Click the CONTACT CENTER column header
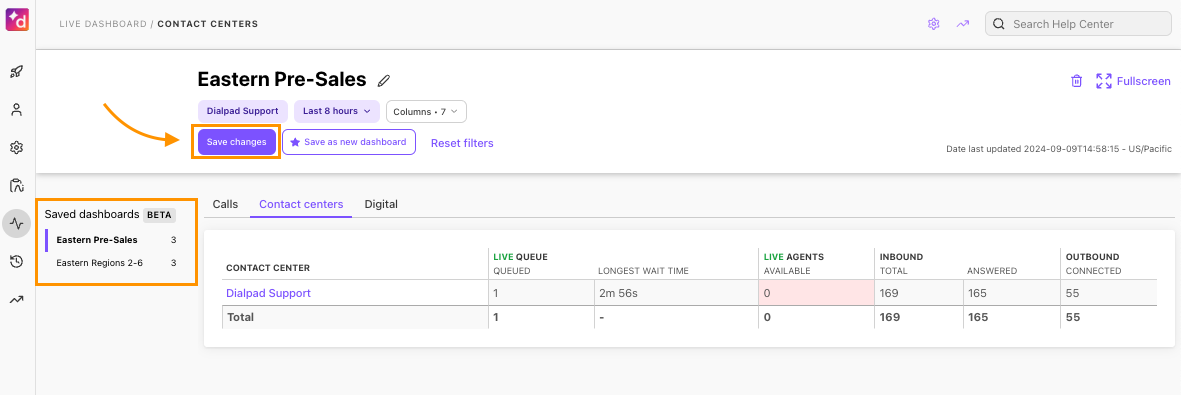This screenshot has height=395, width=1181. coord(268,268)
